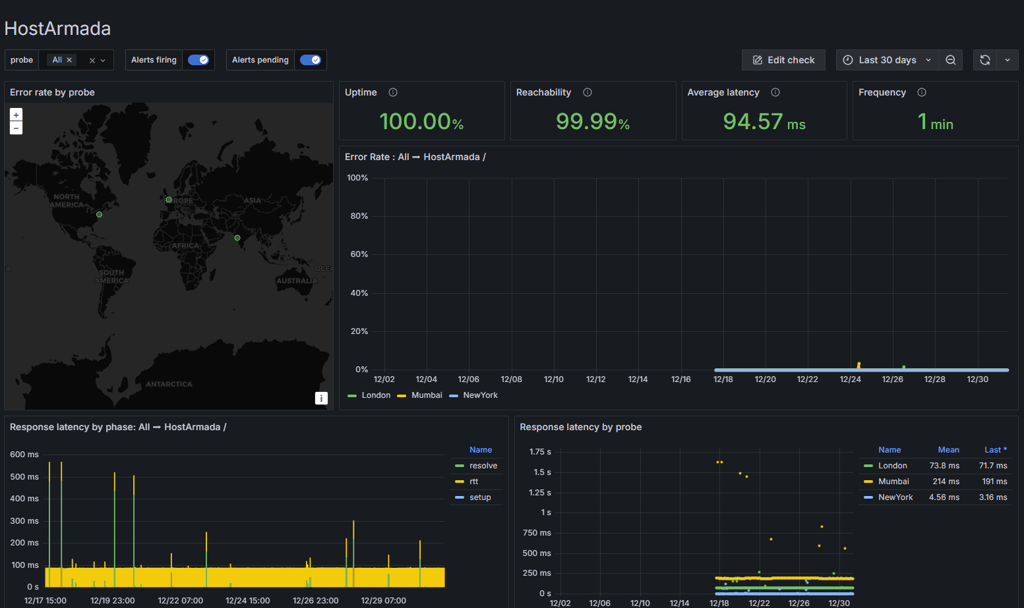Click London green color swatch in Error Rate legend

(353, 396)
